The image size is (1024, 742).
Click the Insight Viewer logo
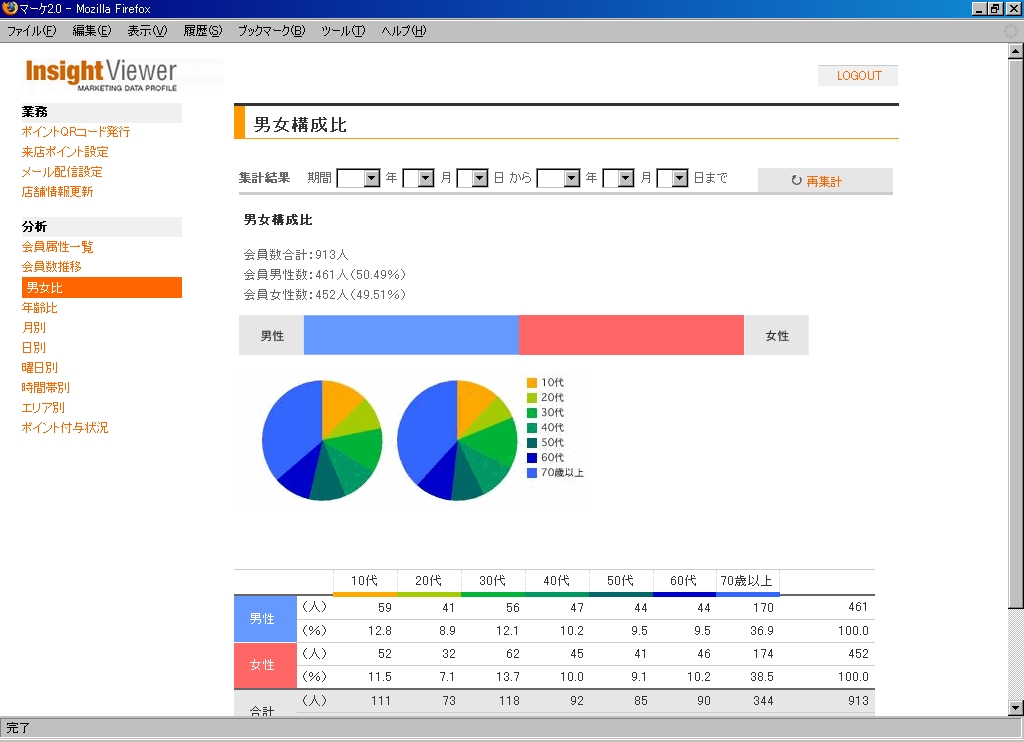click(x=101, y=74)
